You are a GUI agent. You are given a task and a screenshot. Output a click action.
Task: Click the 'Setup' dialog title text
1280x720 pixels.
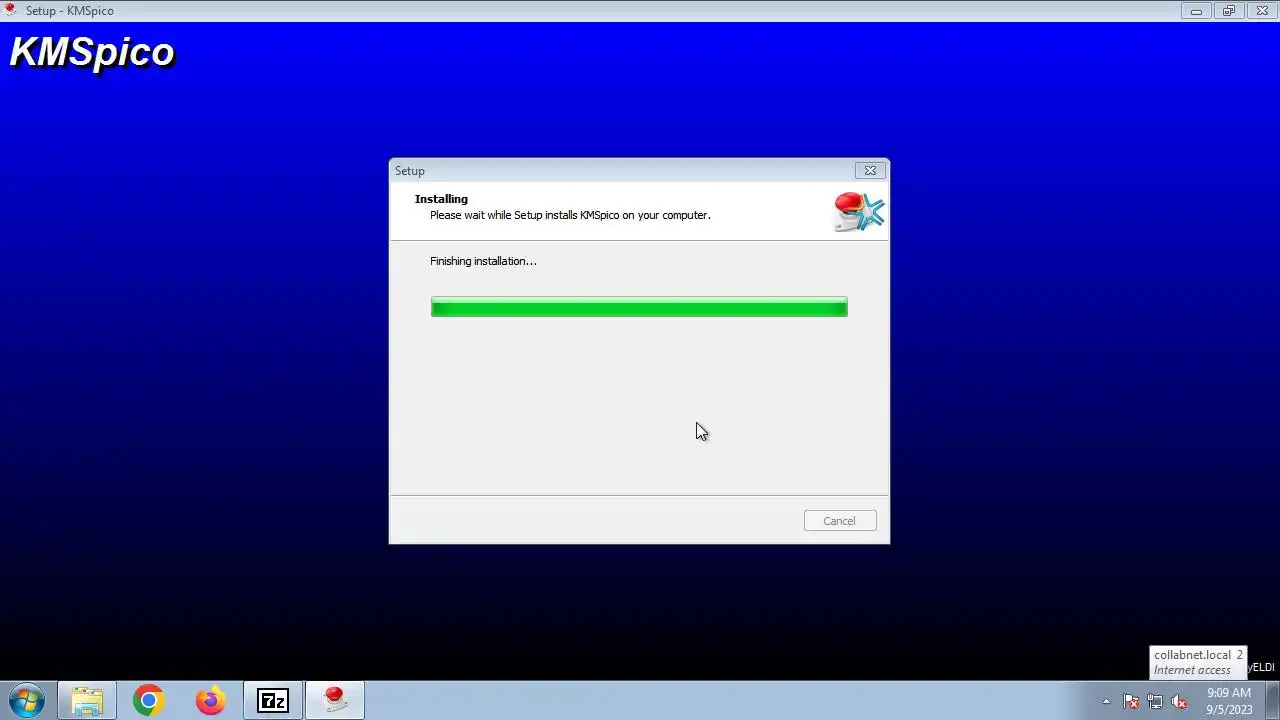[409, 171]
